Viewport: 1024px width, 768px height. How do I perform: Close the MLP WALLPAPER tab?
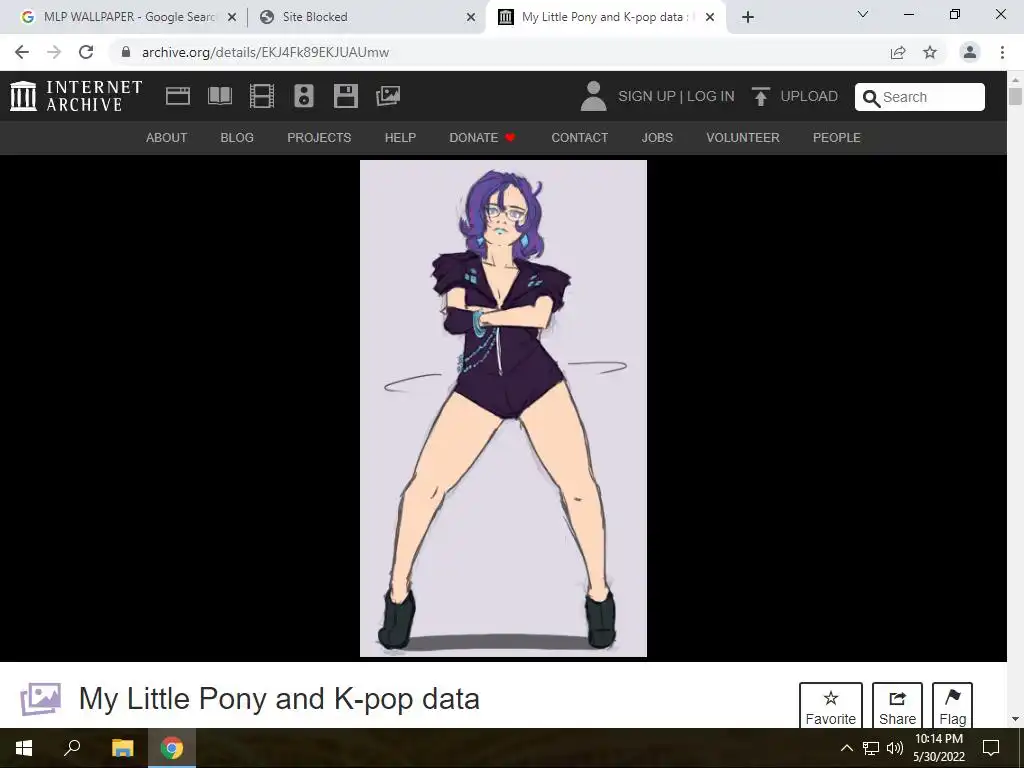pos(232,18)
